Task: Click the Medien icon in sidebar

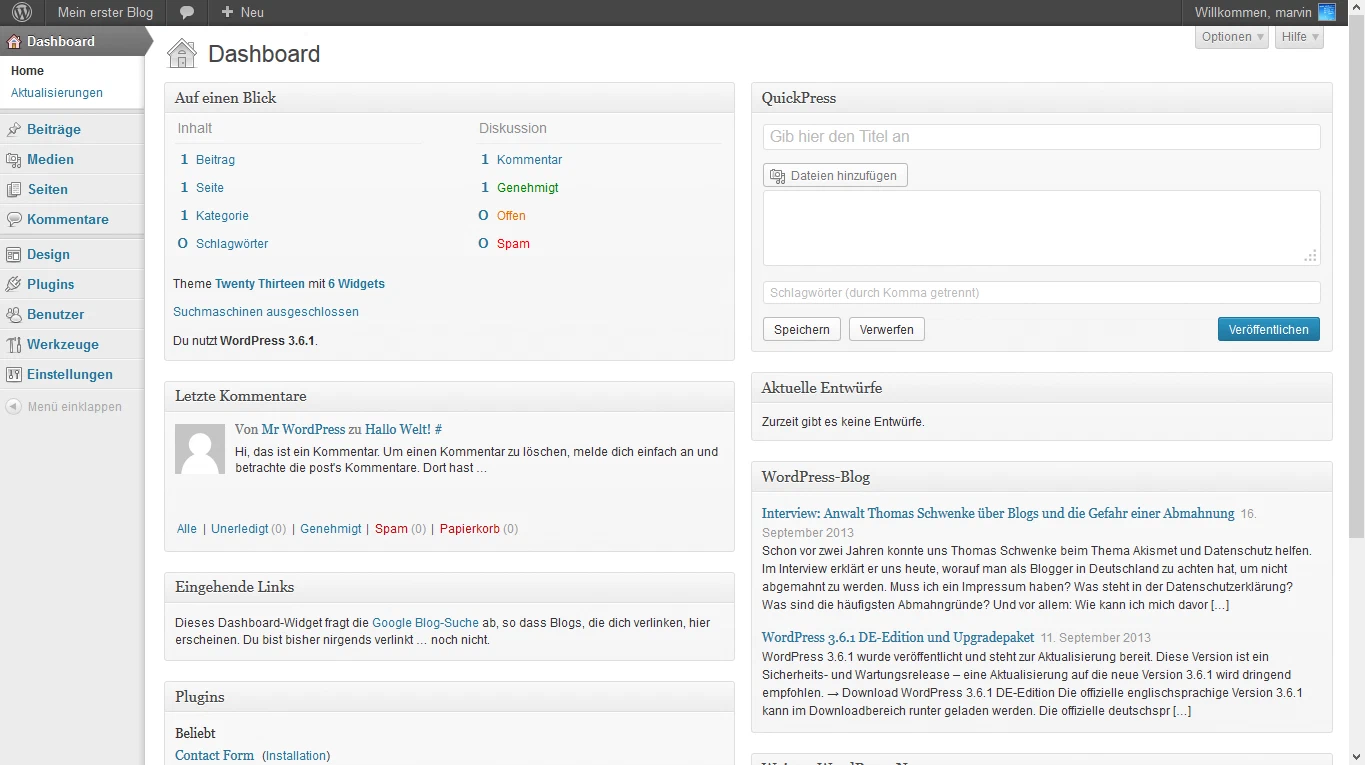Action: pyautogui.click(x=14, y=159)
